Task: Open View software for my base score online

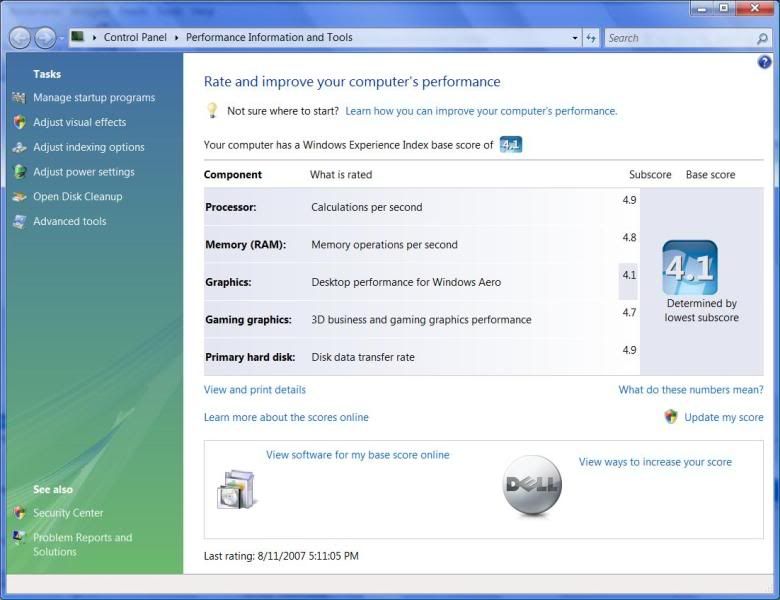Action: pyautogui.click(x=358, y=455)
